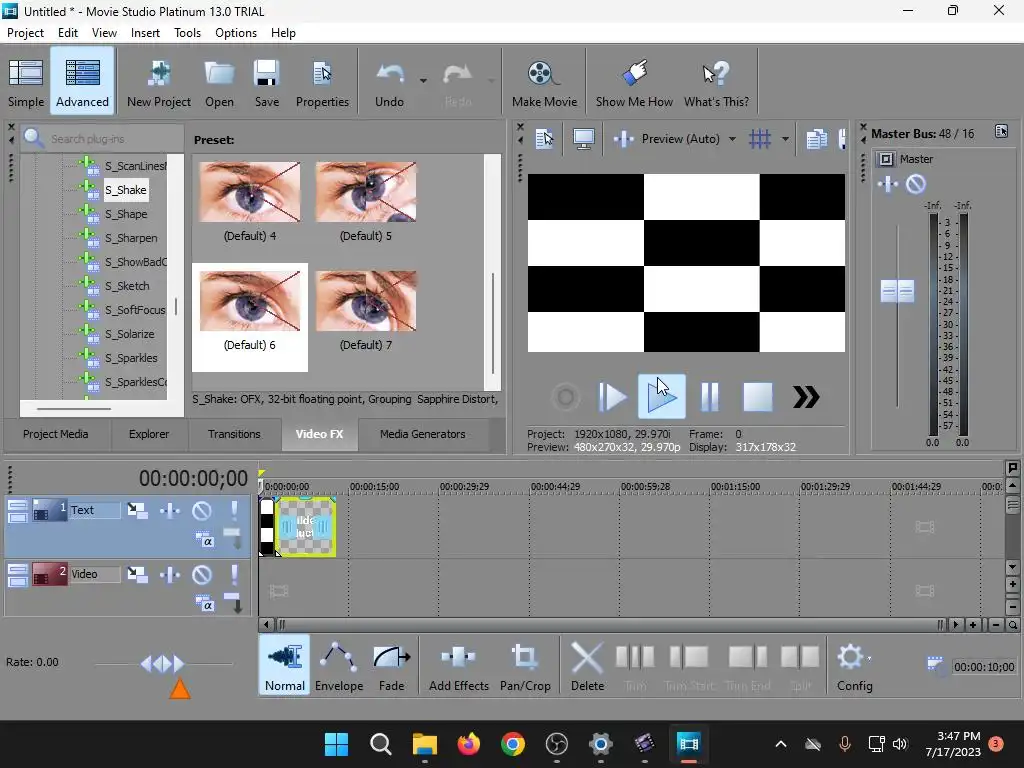Switch to Explorer tab
This screenshot has width=1024, height=768.
point(149,434)
